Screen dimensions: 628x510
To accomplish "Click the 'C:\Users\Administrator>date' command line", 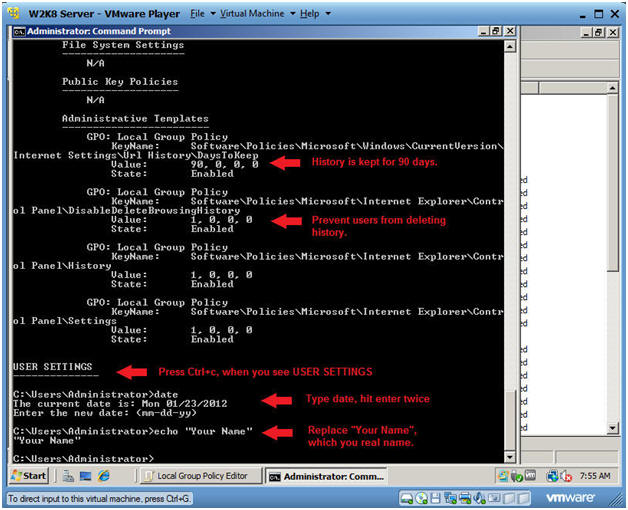I will [95, 395].
